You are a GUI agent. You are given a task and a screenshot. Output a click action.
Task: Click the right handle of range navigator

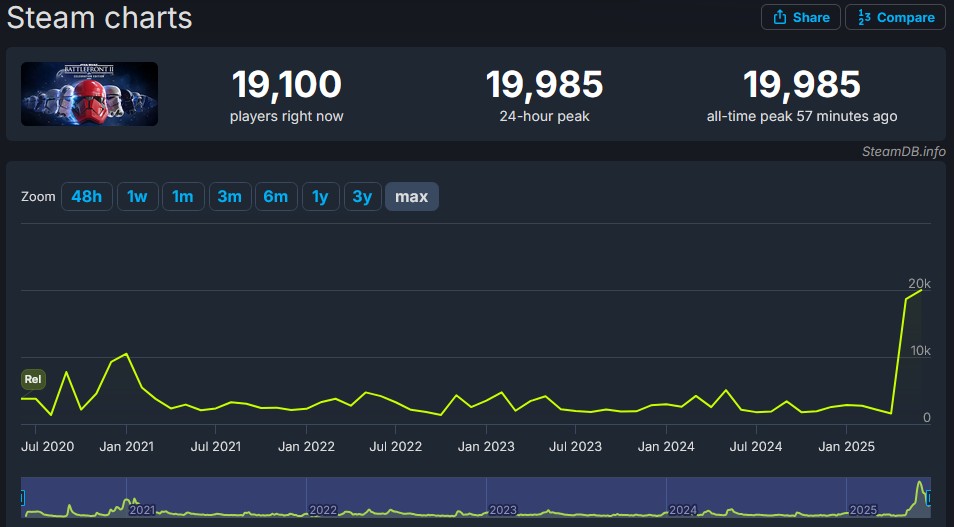click(928, 498)
